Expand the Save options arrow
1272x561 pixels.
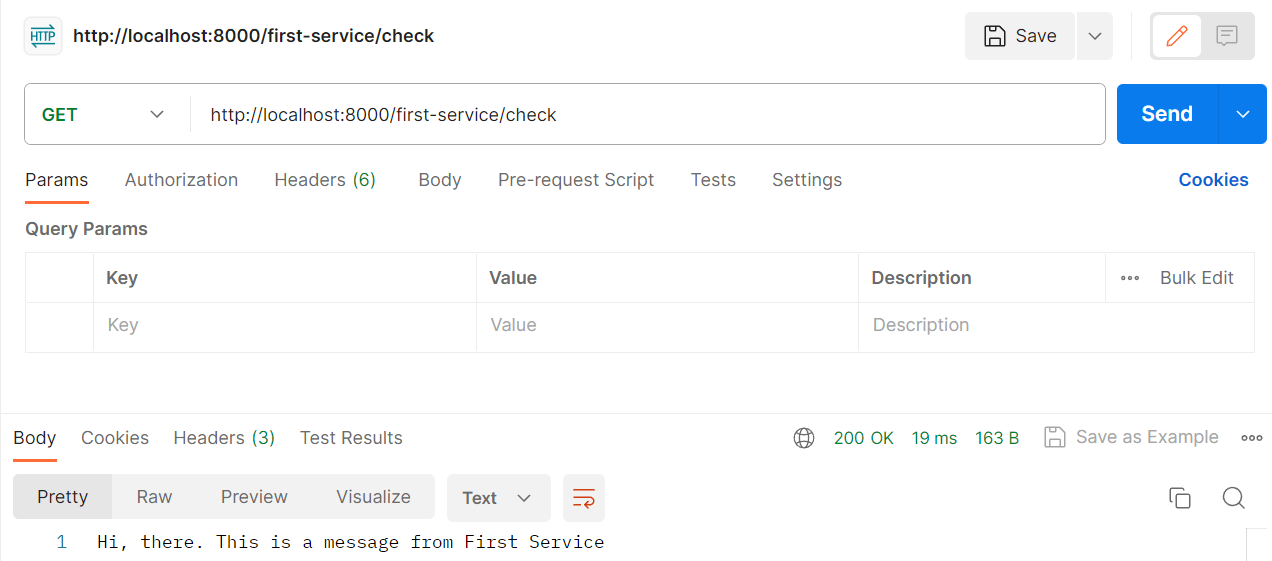[1095, 36]
